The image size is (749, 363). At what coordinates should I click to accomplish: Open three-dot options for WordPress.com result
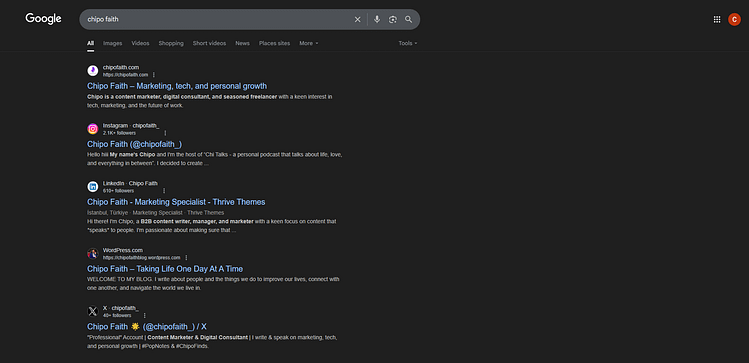coord(186,257)
